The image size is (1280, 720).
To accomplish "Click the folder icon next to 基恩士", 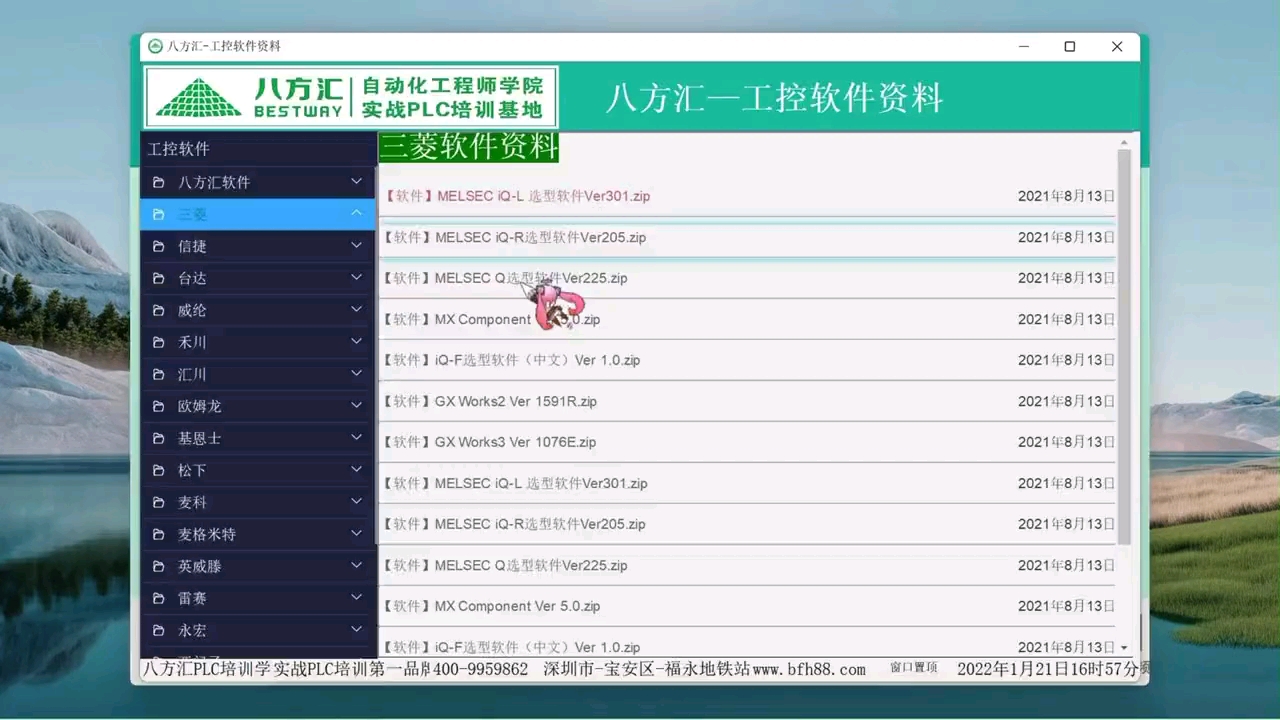I will pos(159,438).
